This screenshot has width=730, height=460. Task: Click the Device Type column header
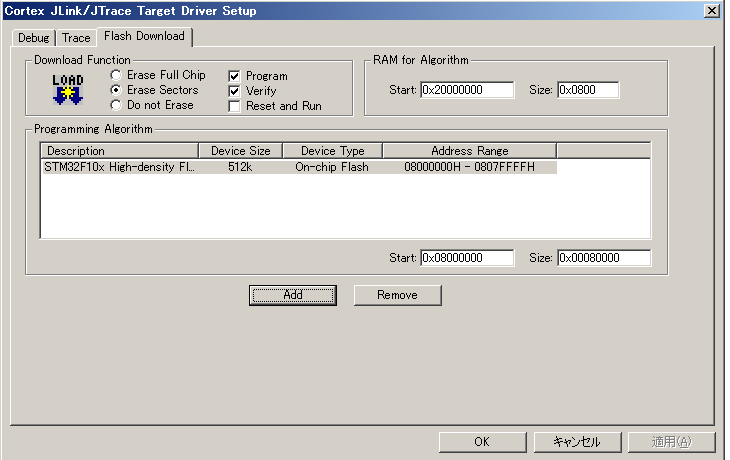click(x=333, y=151)
